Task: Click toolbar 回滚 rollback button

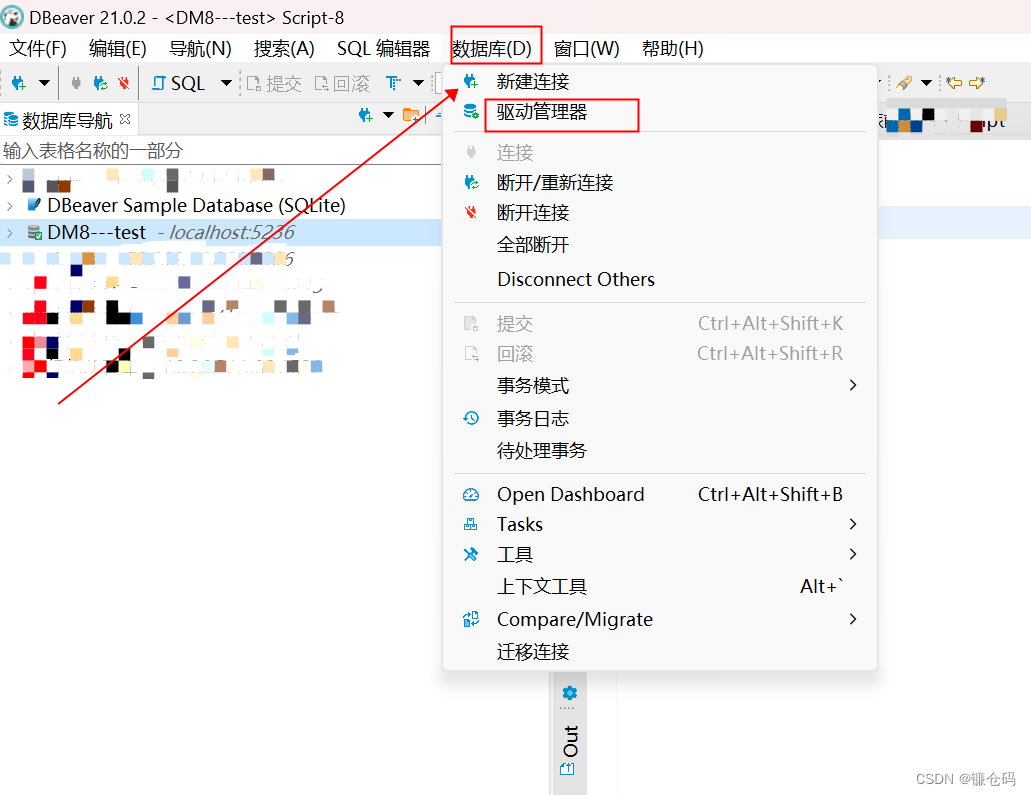Action: click(x=342, y=84)
